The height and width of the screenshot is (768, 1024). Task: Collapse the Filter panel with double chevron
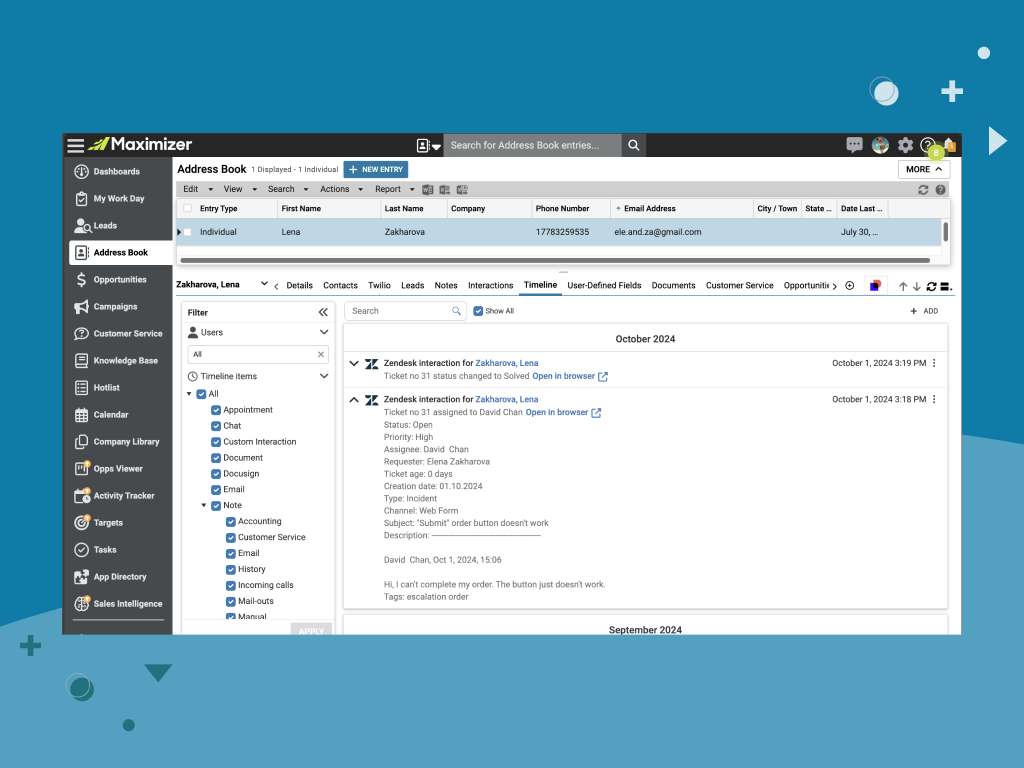pos(323,312)
